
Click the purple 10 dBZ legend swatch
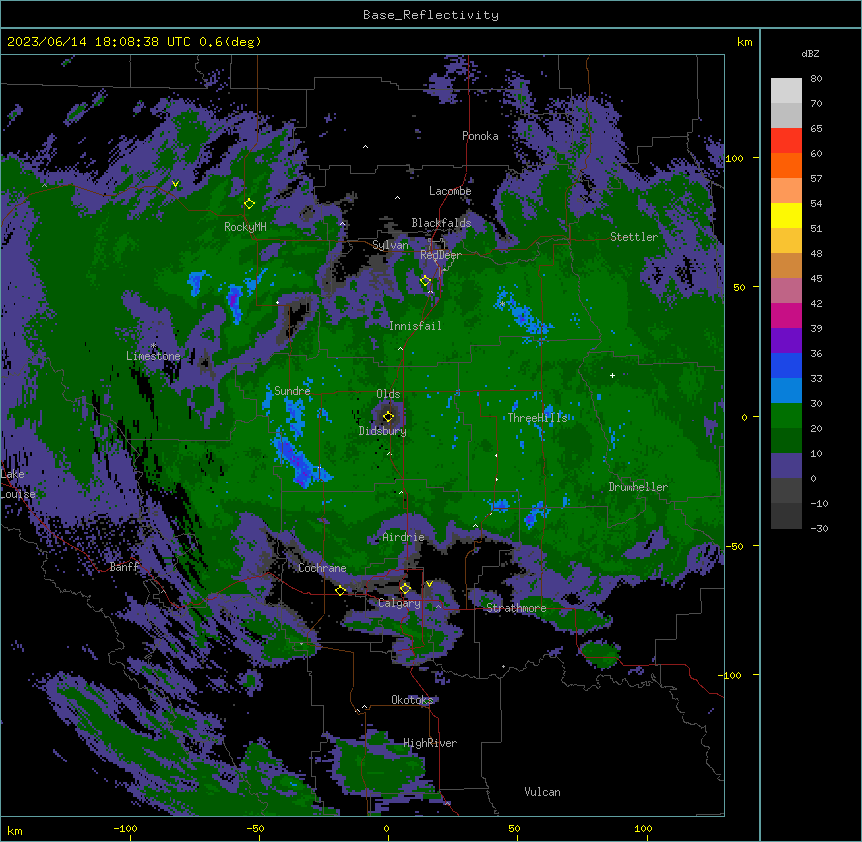click(x=786, y=466)
